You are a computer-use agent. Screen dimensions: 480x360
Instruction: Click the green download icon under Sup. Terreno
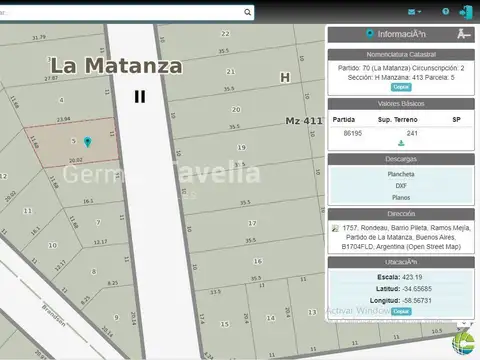401,143
